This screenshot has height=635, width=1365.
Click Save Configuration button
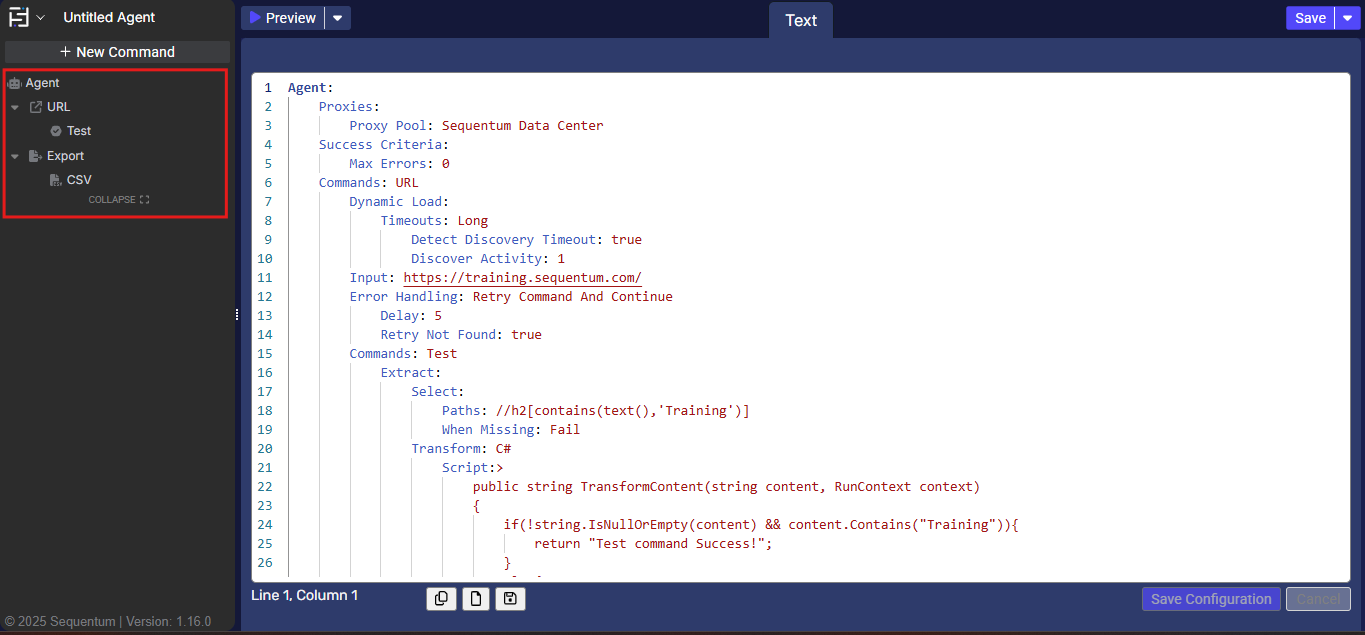(1211, 599)
